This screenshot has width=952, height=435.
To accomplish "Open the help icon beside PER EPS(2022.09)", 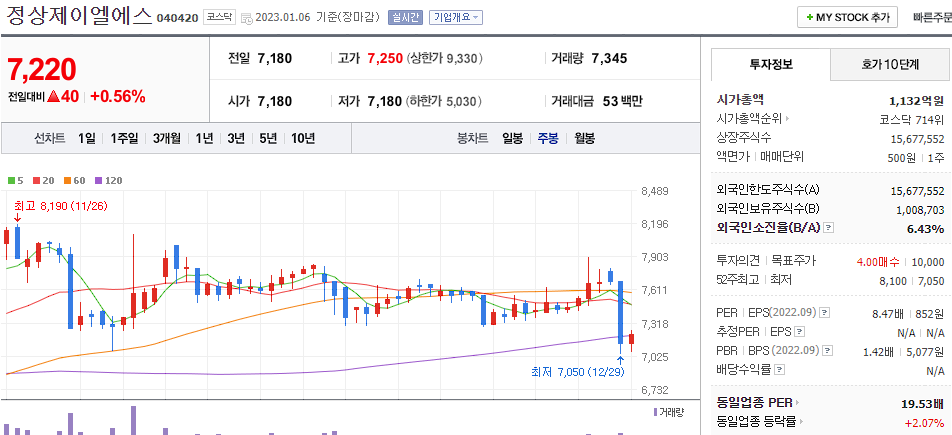I will 824,313.
